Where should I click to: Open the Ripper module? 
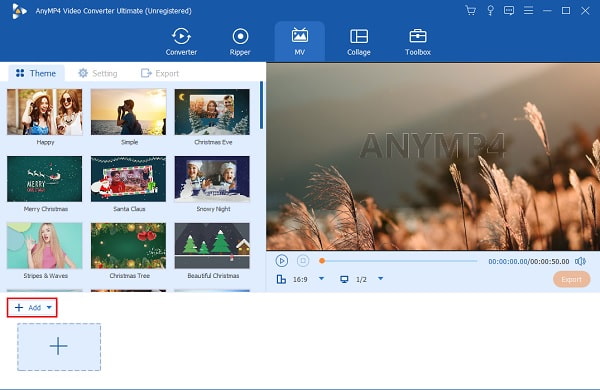coord(240,42)
